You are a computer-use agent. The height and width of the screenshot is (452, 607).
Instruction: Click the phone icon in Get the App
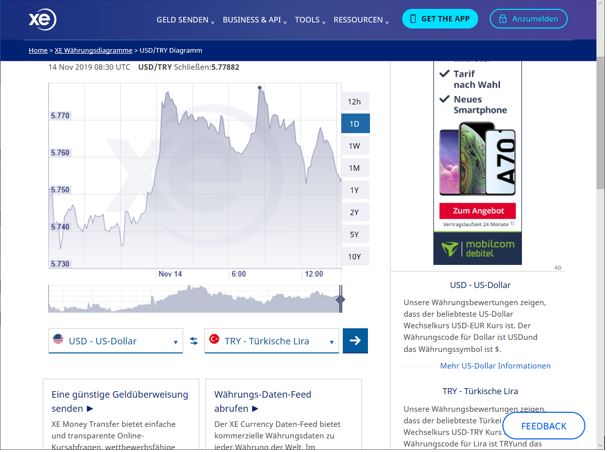413,19
